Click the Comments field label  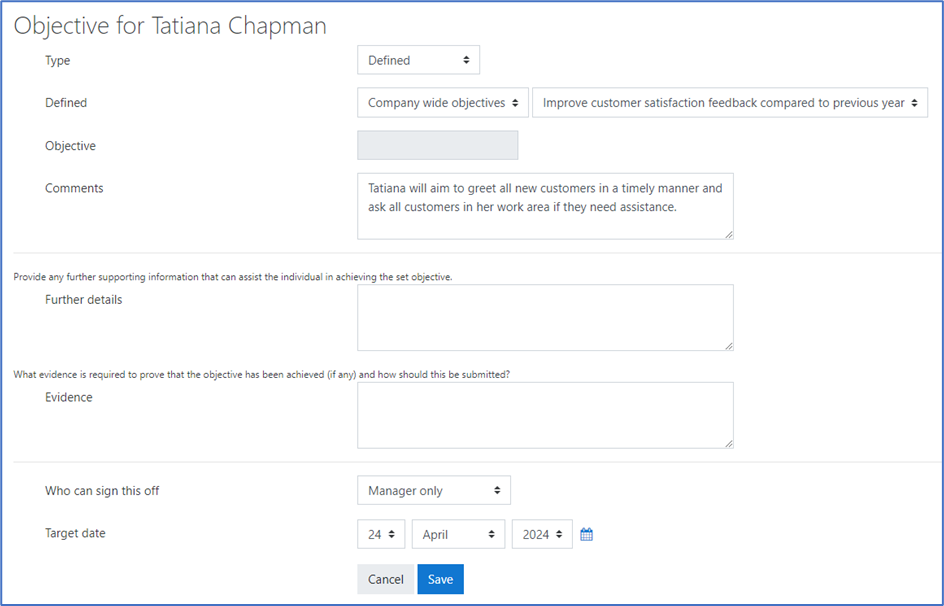click(74, 188)
